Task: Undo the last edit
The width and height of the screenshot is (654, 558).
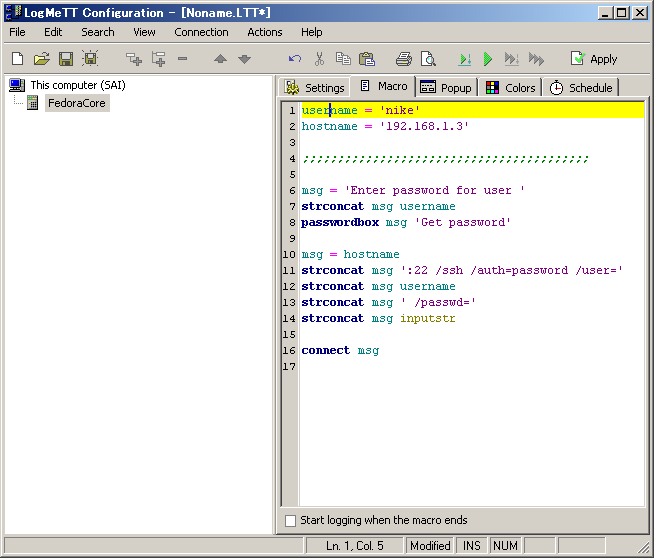Action: (x=294, y=59)
